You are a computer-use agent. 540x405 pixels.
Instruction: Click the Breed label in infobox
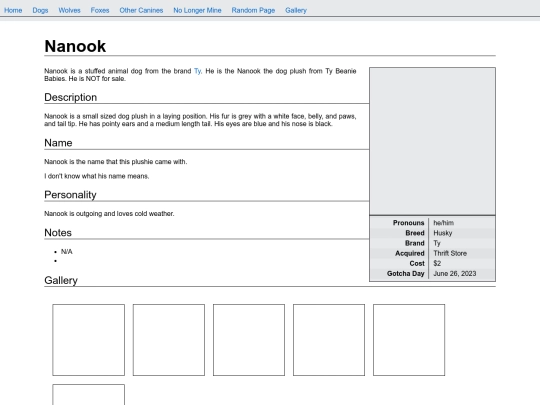click(415, 233)
